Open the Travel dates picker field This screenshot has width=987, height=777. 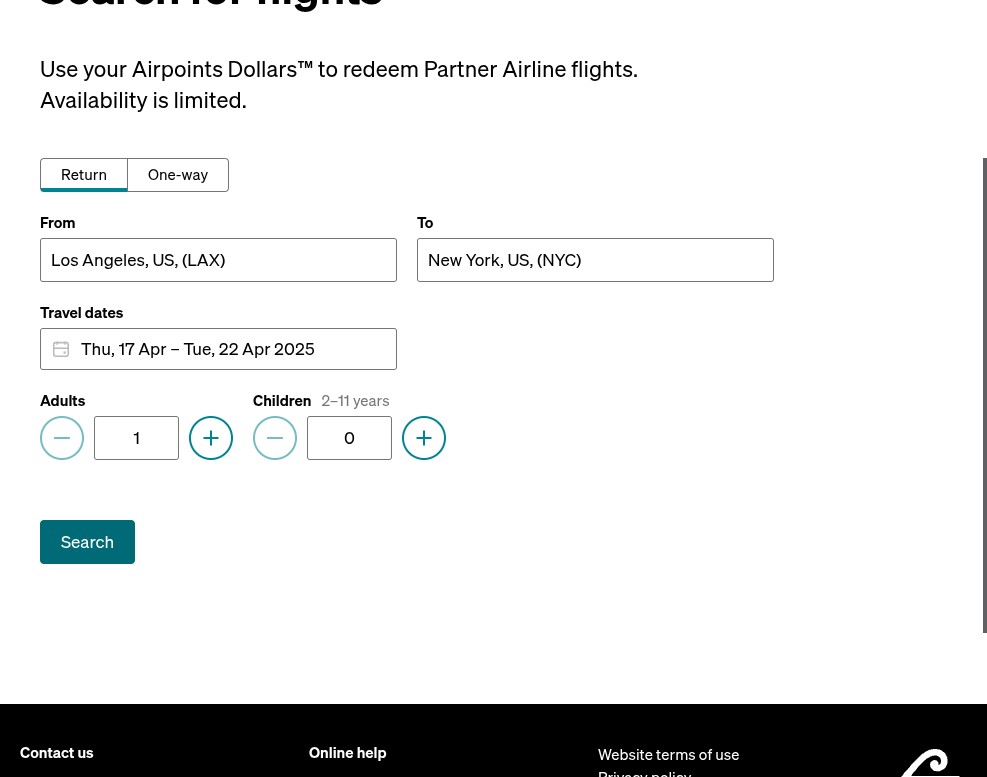pos(218,349)
